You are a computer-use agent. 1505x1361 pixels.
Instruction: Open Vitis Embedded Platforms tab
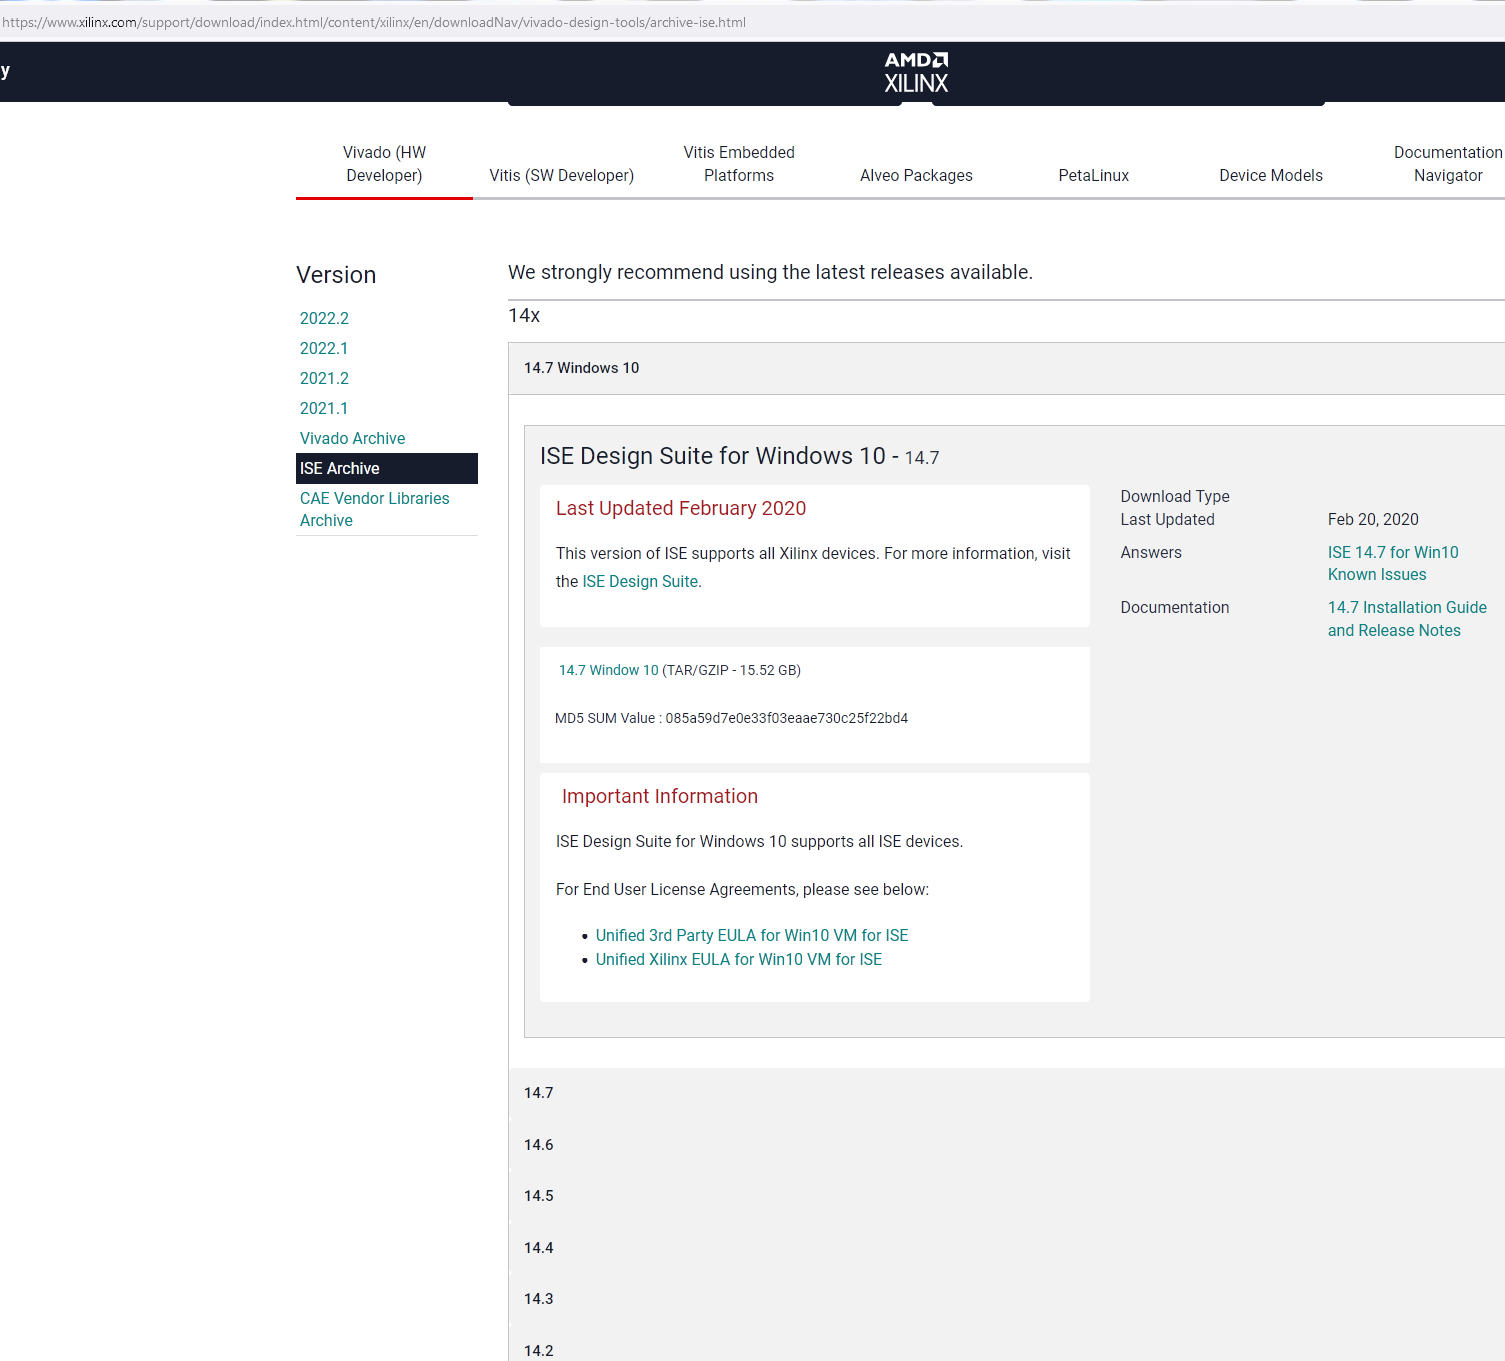(739, 164)
